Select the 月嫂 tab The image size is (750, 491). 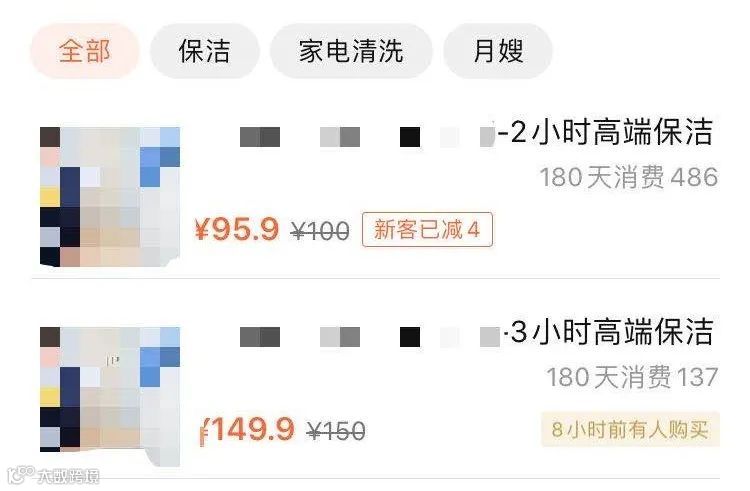(498, 51)
